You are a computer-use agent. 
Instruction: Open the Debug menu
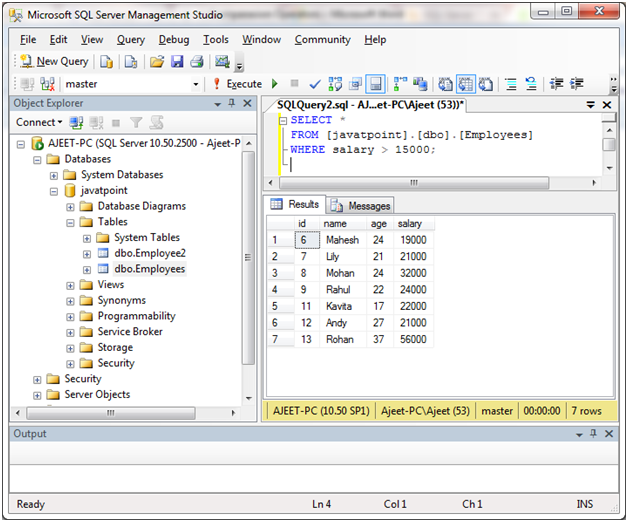click(x=174, y=40)
